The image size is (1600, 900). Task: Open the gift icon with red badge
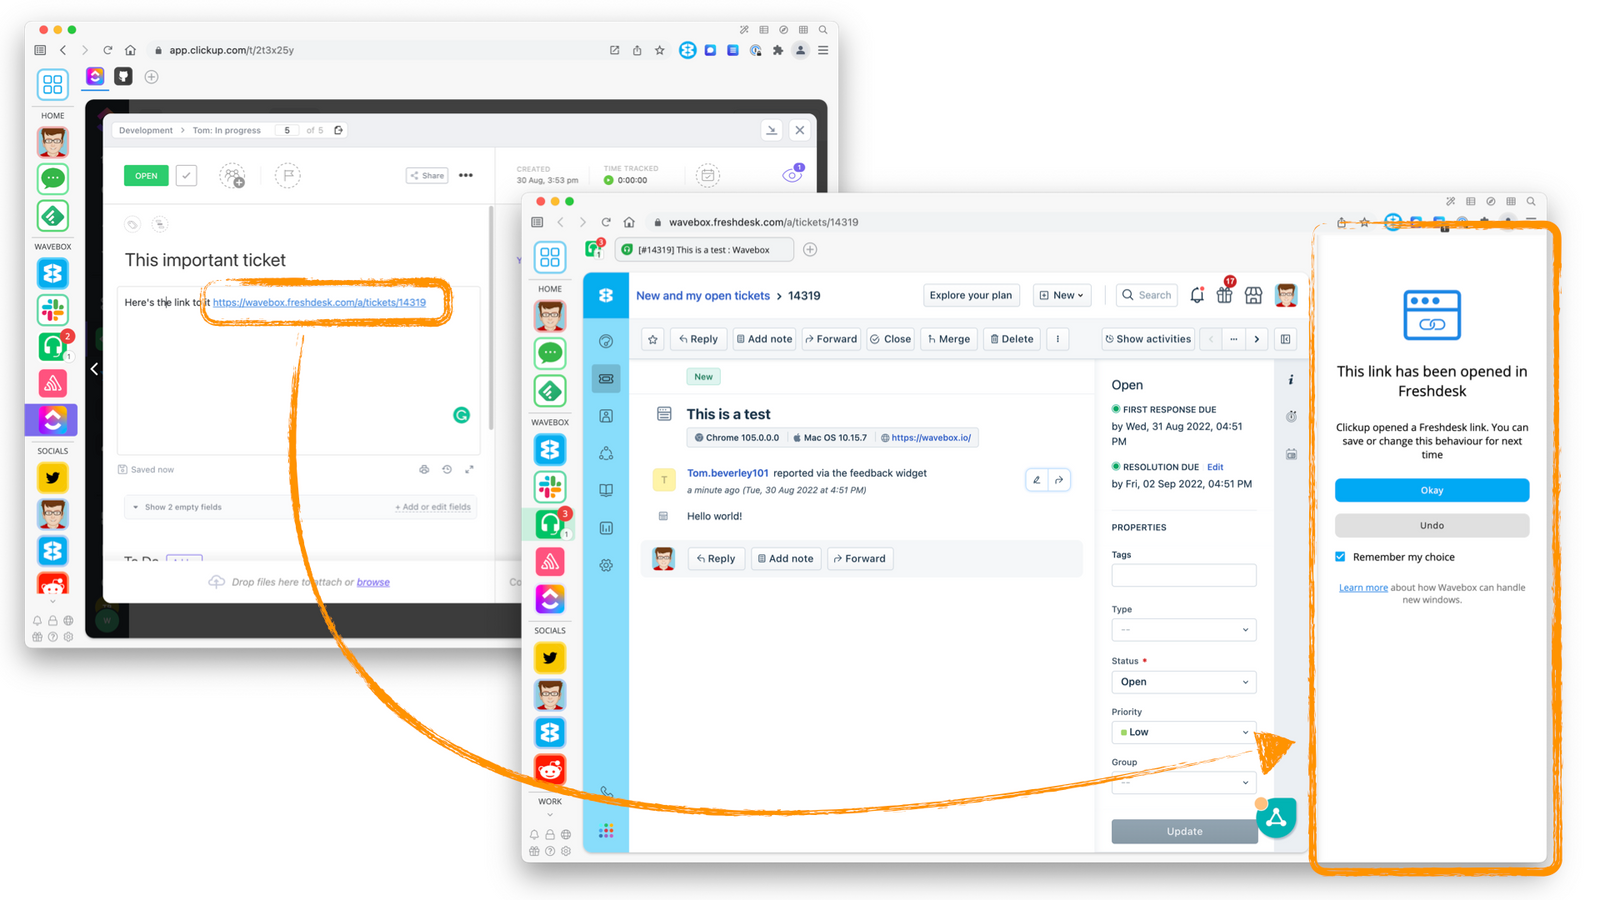(1224, 294)
